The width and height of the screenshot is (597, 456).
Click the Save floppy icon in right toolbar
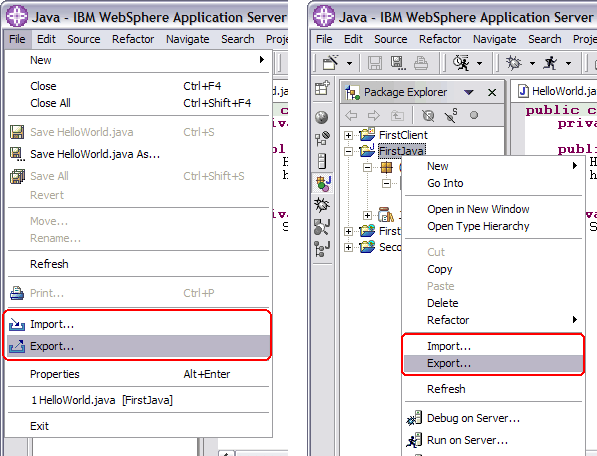pos(374,63)
